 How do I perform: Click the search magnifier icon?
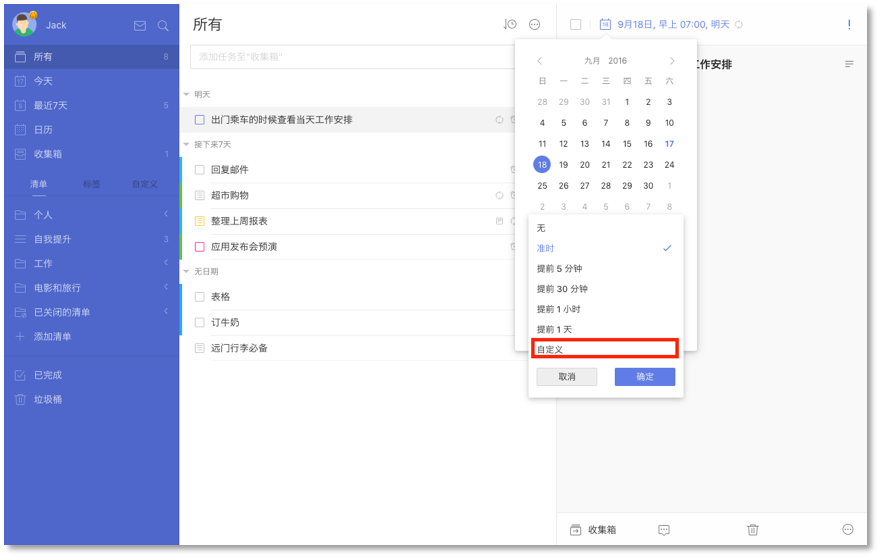pyautogui.click(x=163, y=26)
